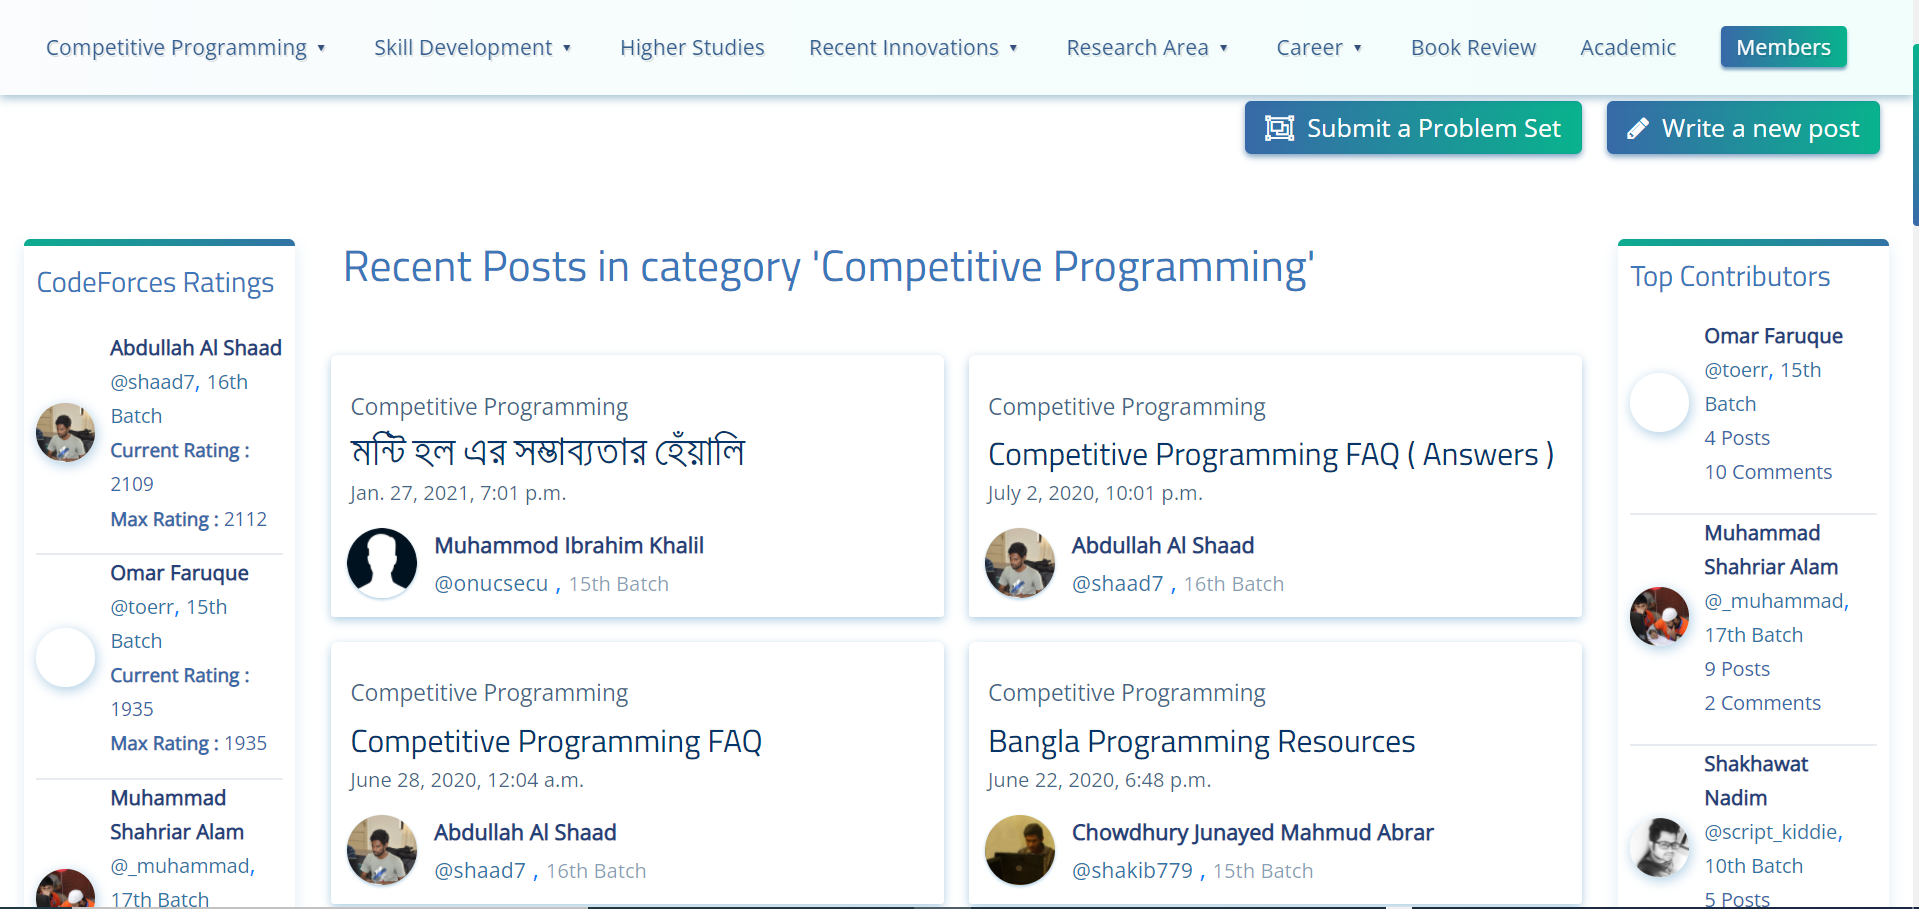The width and height of the screenshot is (1919, 909).
Task: Open the Book Review menu item
Action: (1473, 48)
